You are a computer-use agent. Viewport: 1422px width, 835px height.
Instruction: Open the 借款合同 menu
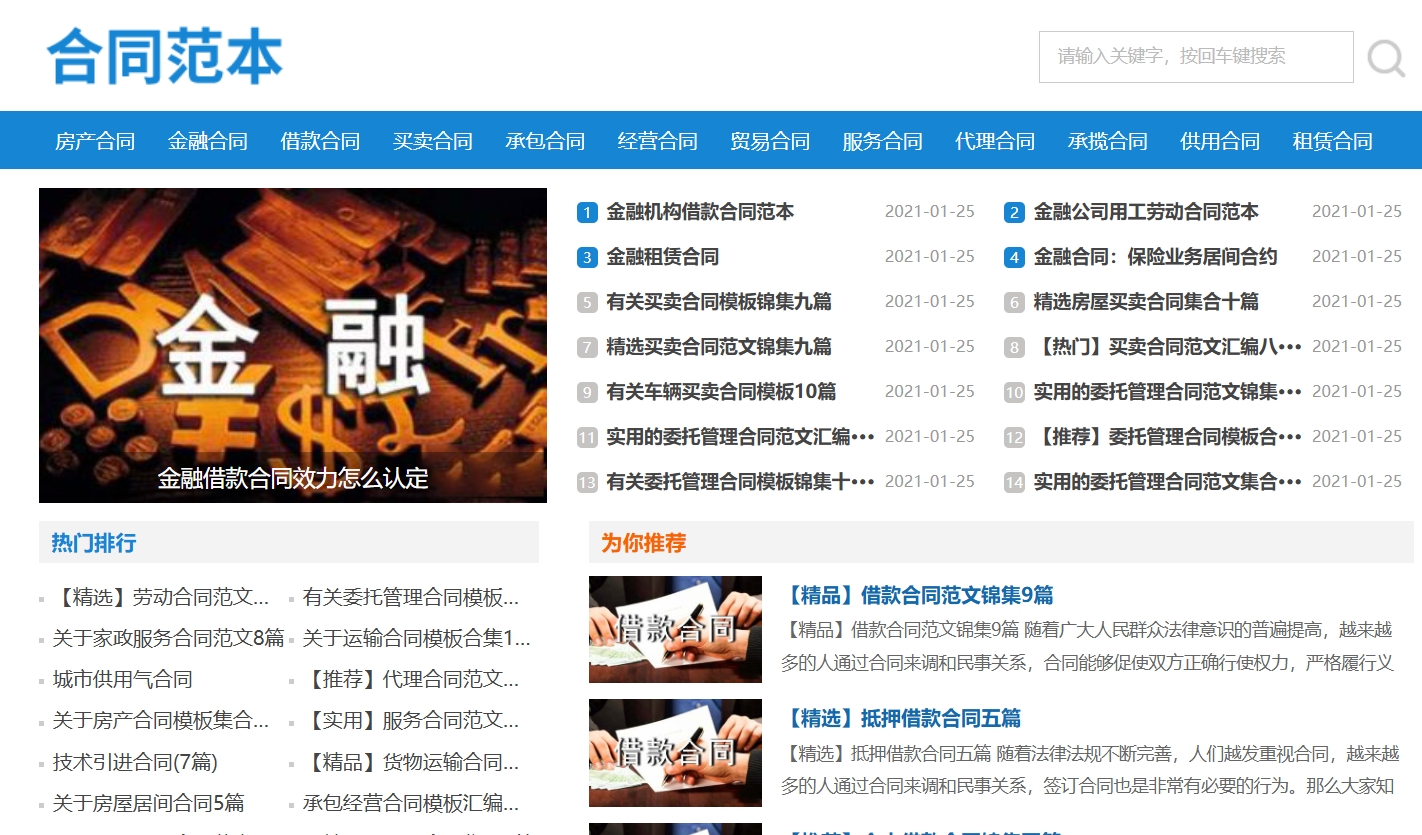click(320, 141)
